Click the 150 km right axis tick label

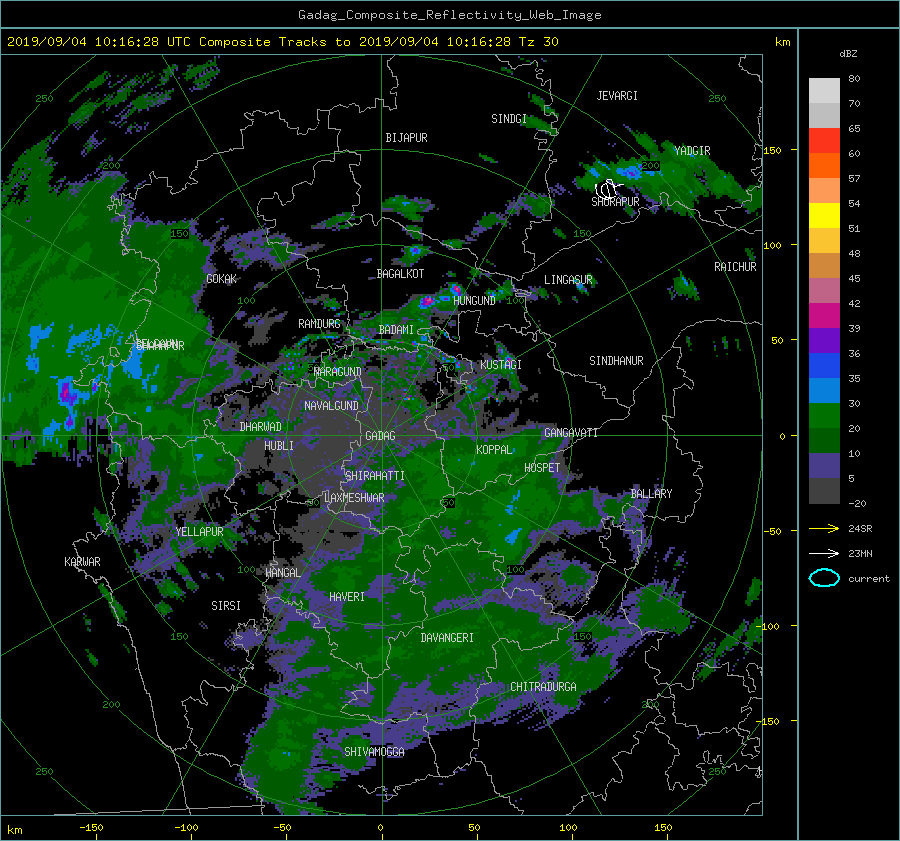point(772,150)
